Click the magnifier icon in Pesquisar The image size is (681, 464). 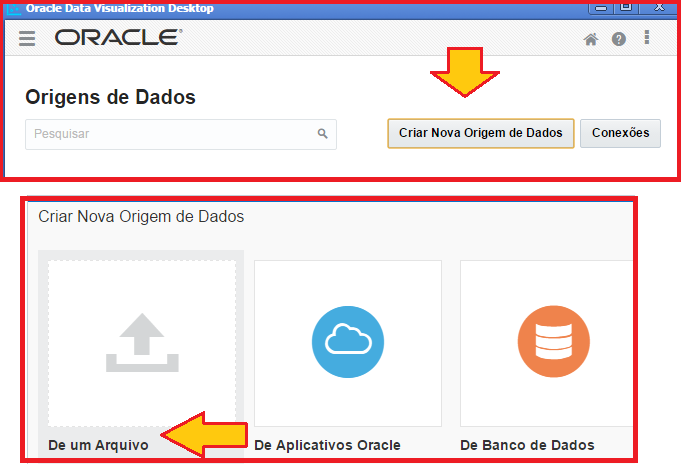322,133
